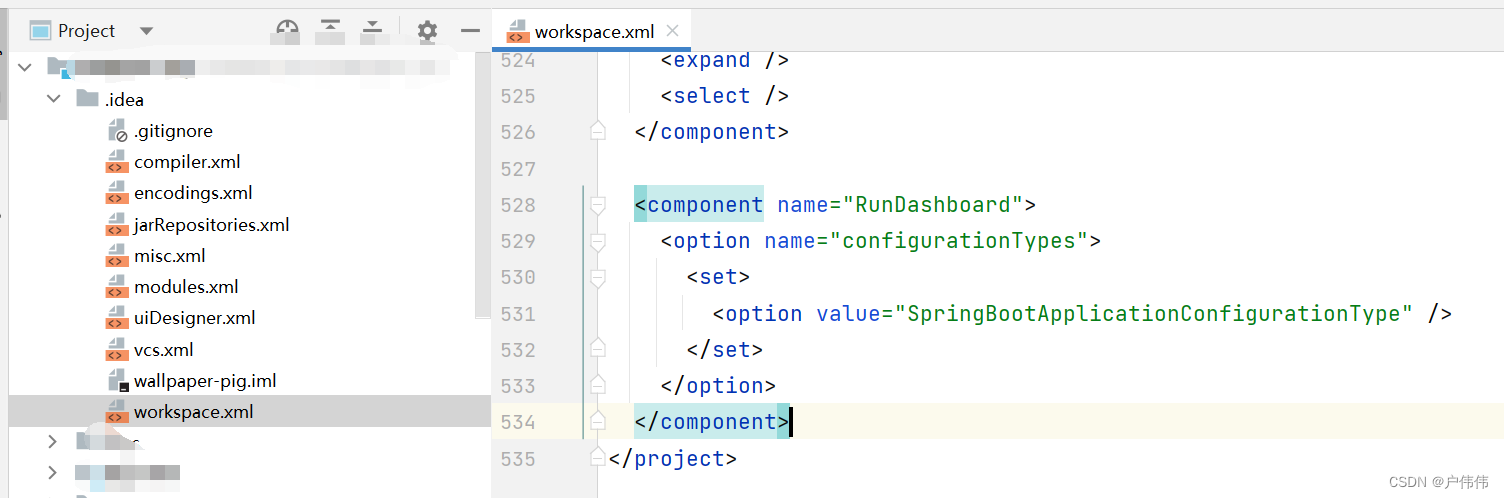Image resolution: width=1504 pixels, height=498 pixels.
Task: Fold the RunDashboard component at line 528
Action: pyautogui.click(x=598, y=205)
